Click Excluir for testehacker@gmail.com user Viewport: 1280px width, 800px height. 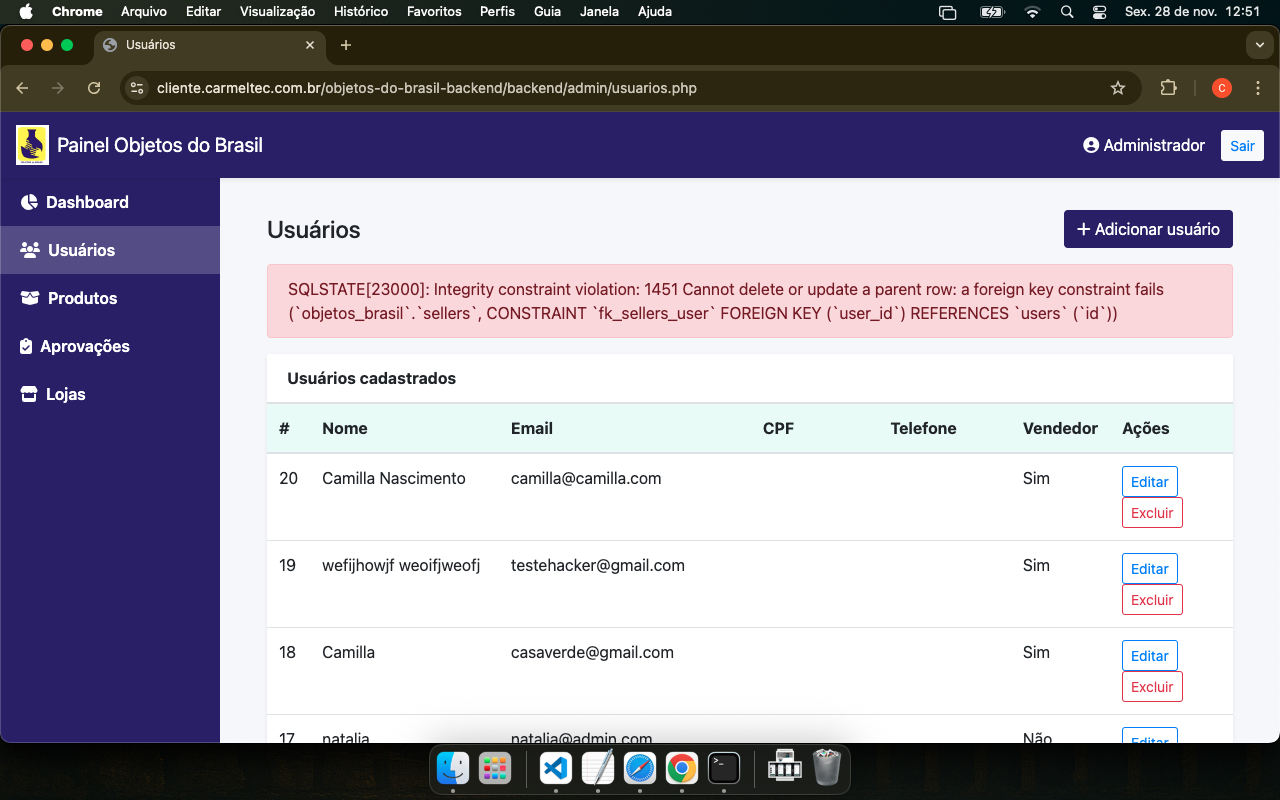(1152, 600)
